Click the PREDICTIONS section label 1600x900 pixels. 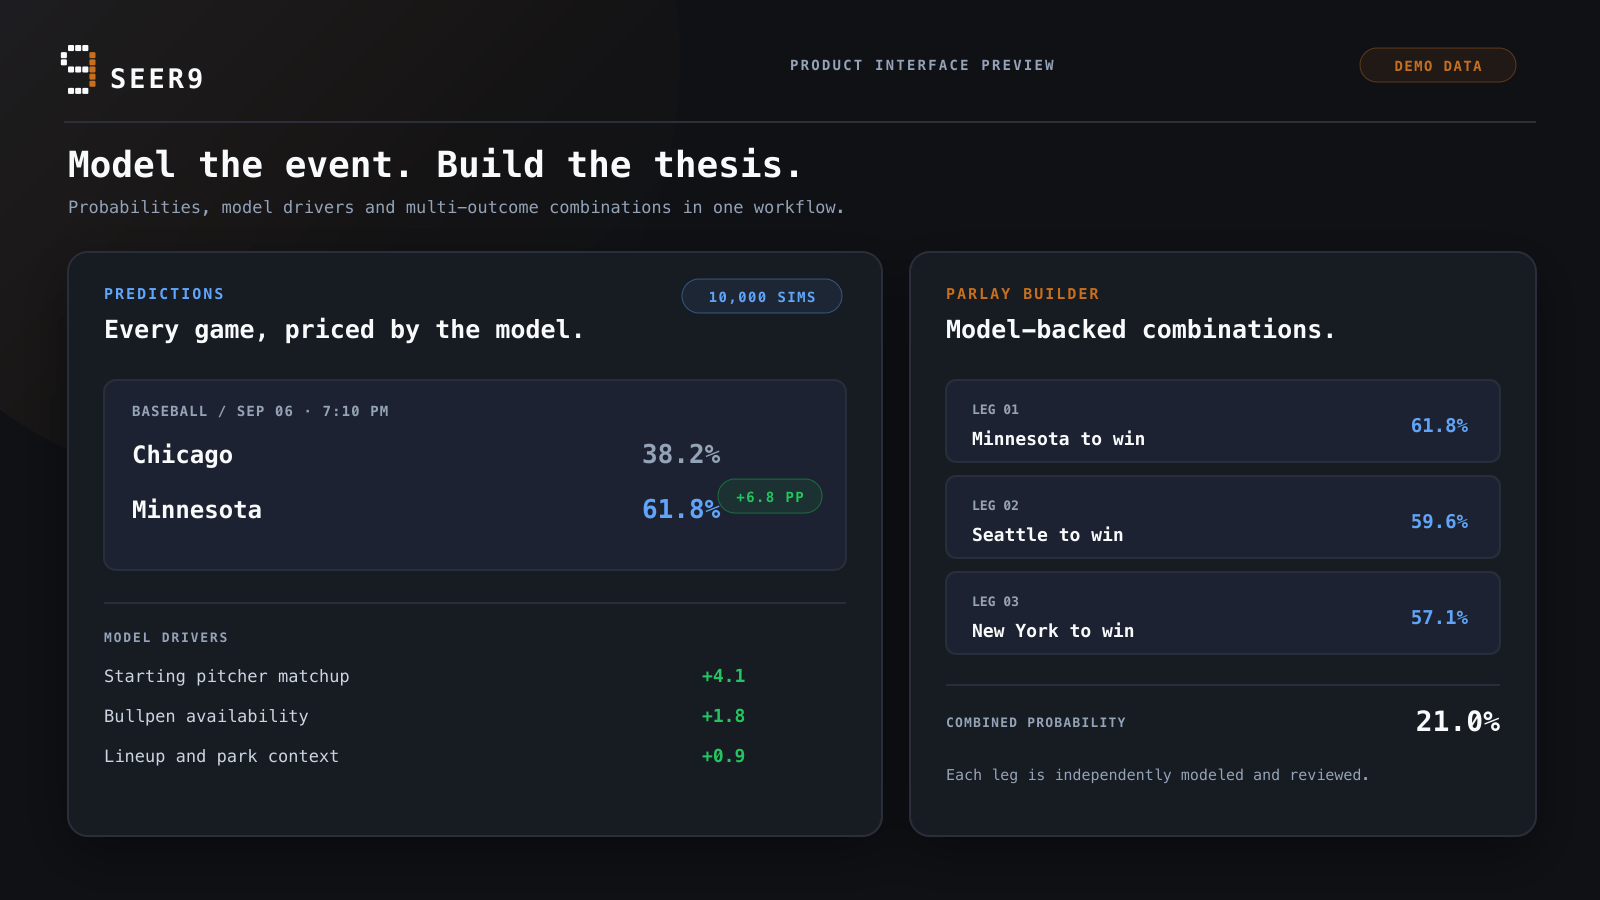tap(164, 294)
